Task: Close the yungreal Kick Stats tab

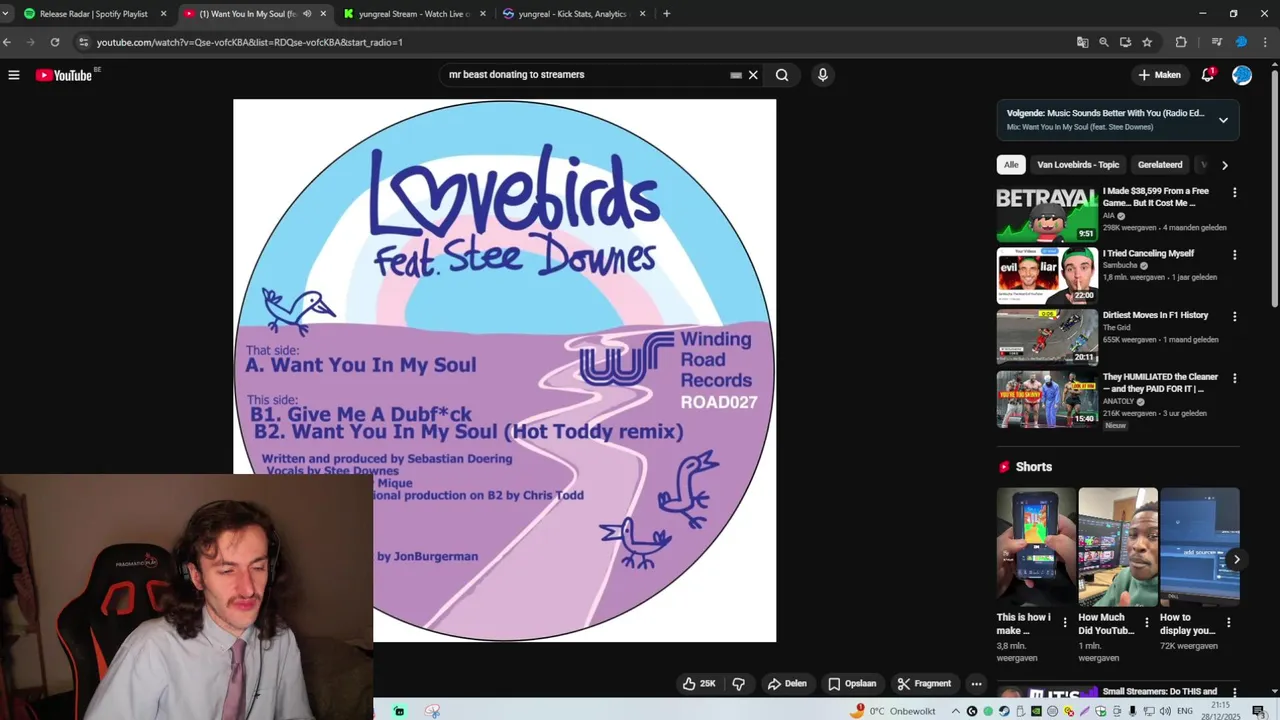Action: [642, 14]
